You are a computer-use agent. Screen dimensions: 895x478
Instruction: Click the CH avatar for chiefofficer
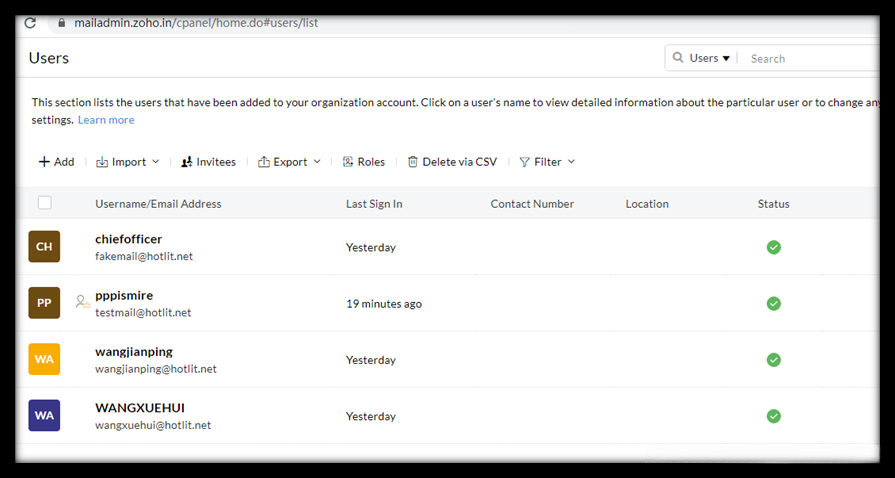coord(44,247)
